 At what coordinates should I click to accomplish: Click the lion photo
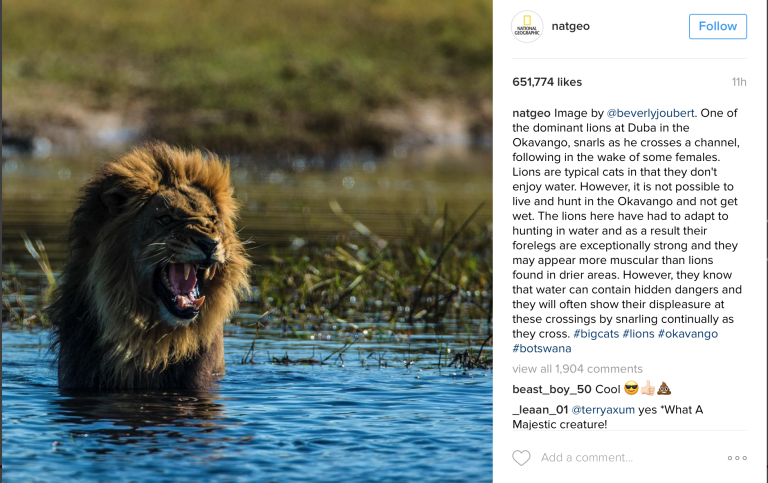click(246, 241)
